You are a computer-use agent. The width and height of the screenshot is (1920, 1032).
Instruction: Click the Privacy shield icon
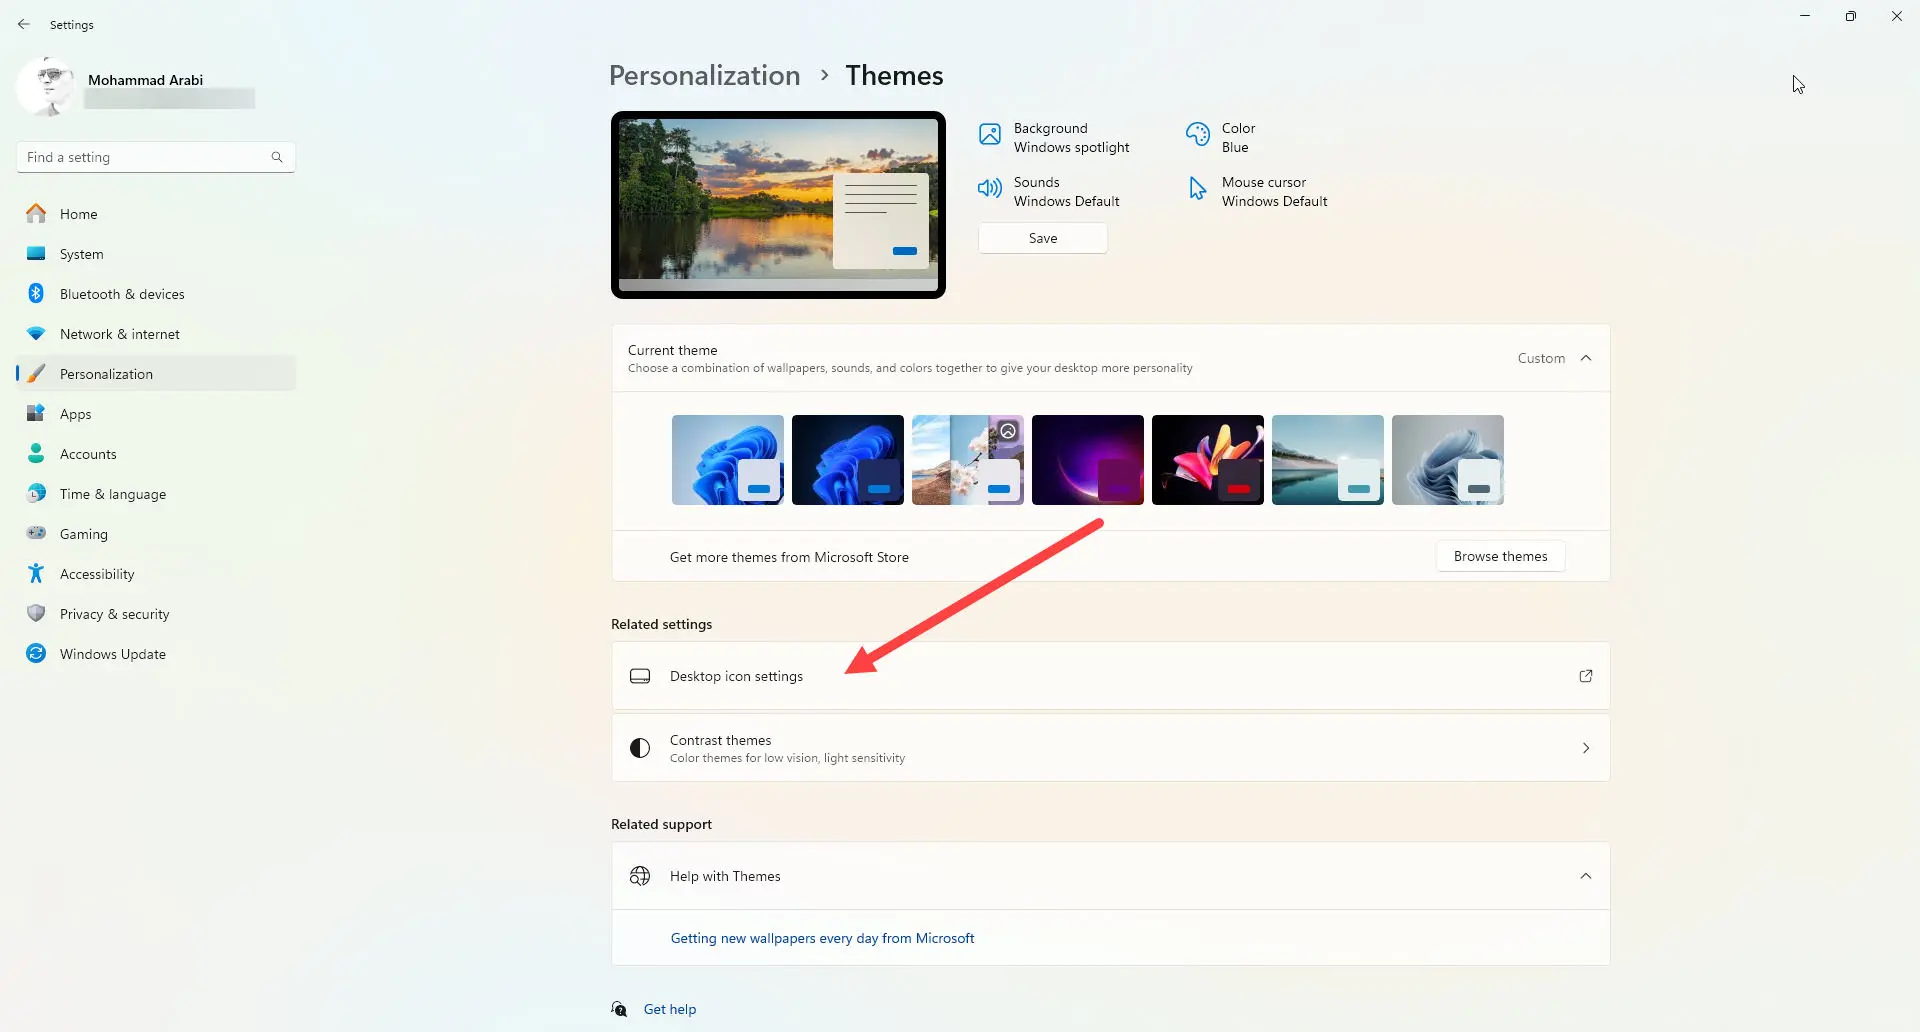click(36, 613)
